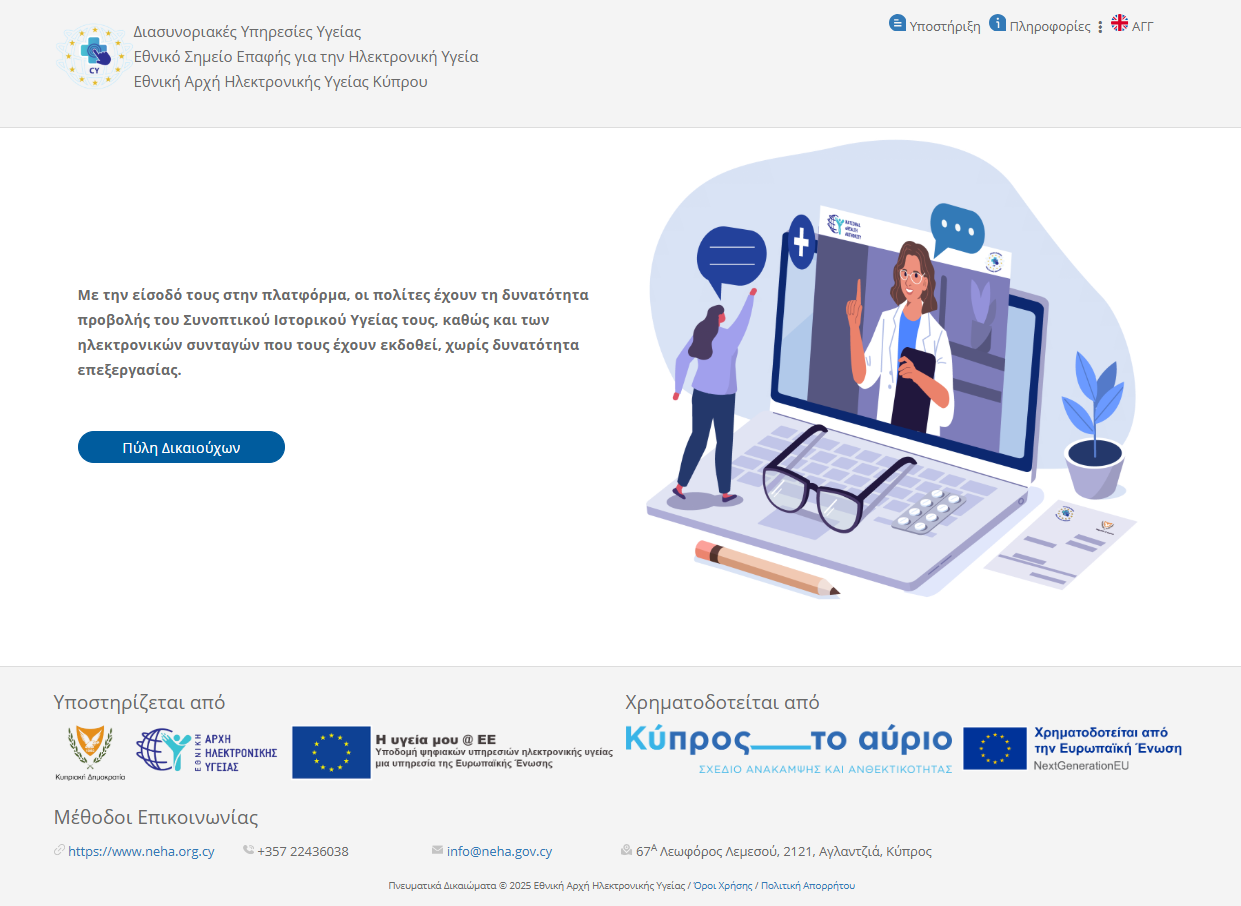
Task: Open the https://www.neha.org.cy link
Action: click(x=141, y=852)
